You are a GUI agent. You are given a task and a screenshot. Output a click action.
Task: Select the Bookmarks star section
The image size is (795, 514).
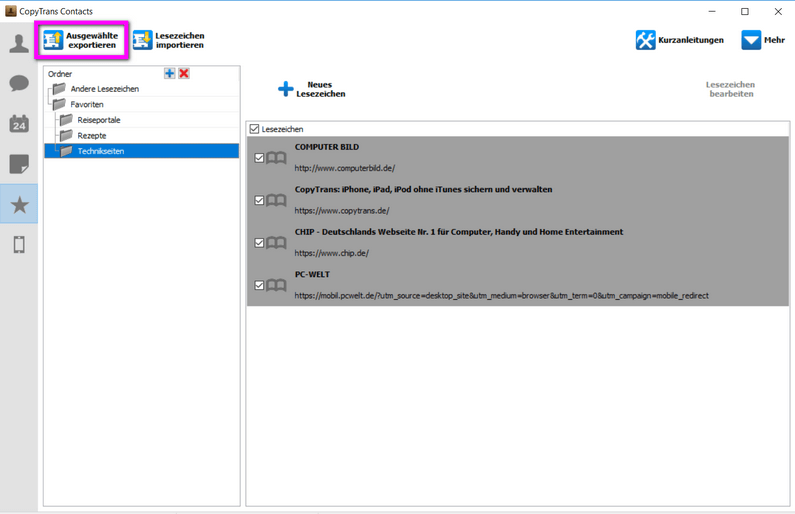tap(19, 205)
